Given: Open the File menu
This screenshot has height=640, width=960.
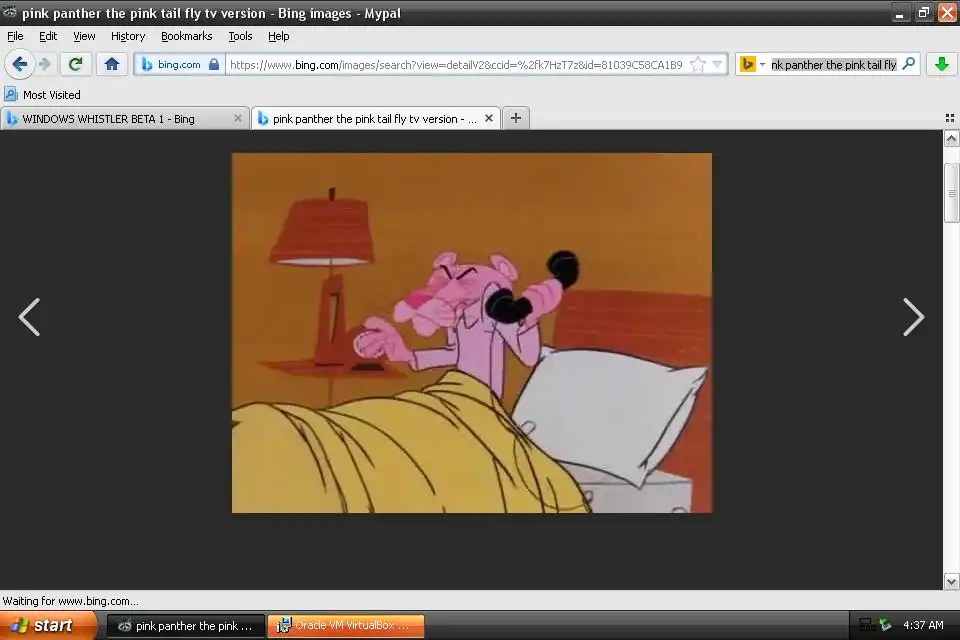Looking at the screenshot, I should pos(15,36).
